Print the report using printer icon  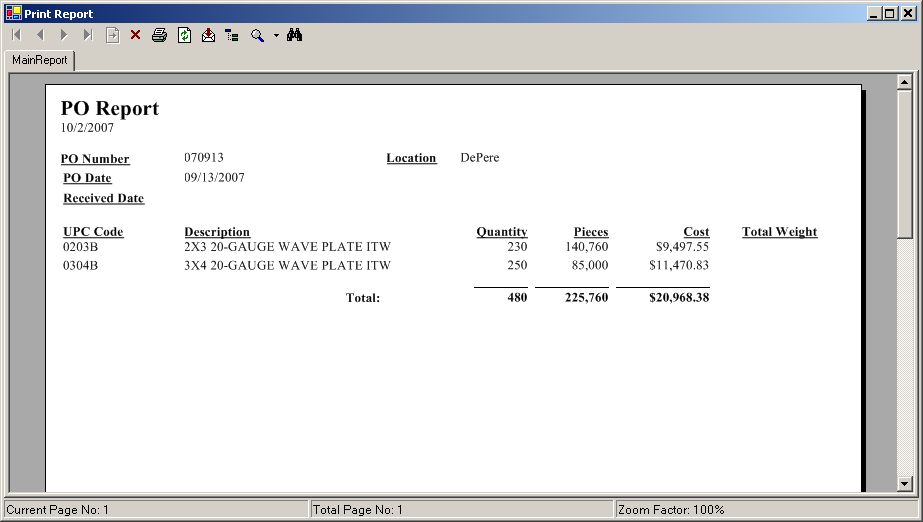pyautogui.click(x=159, y=35)
